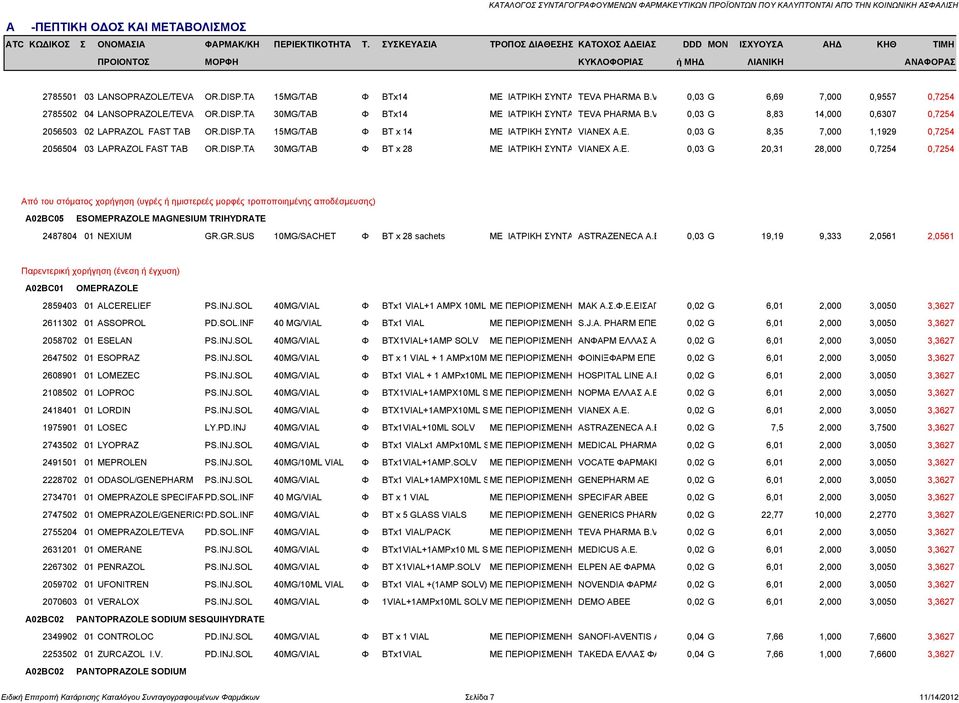Viewport: 959px width, 703px height.
Task: Select the LYOPRAZ product name
Action: click(118, 445)
